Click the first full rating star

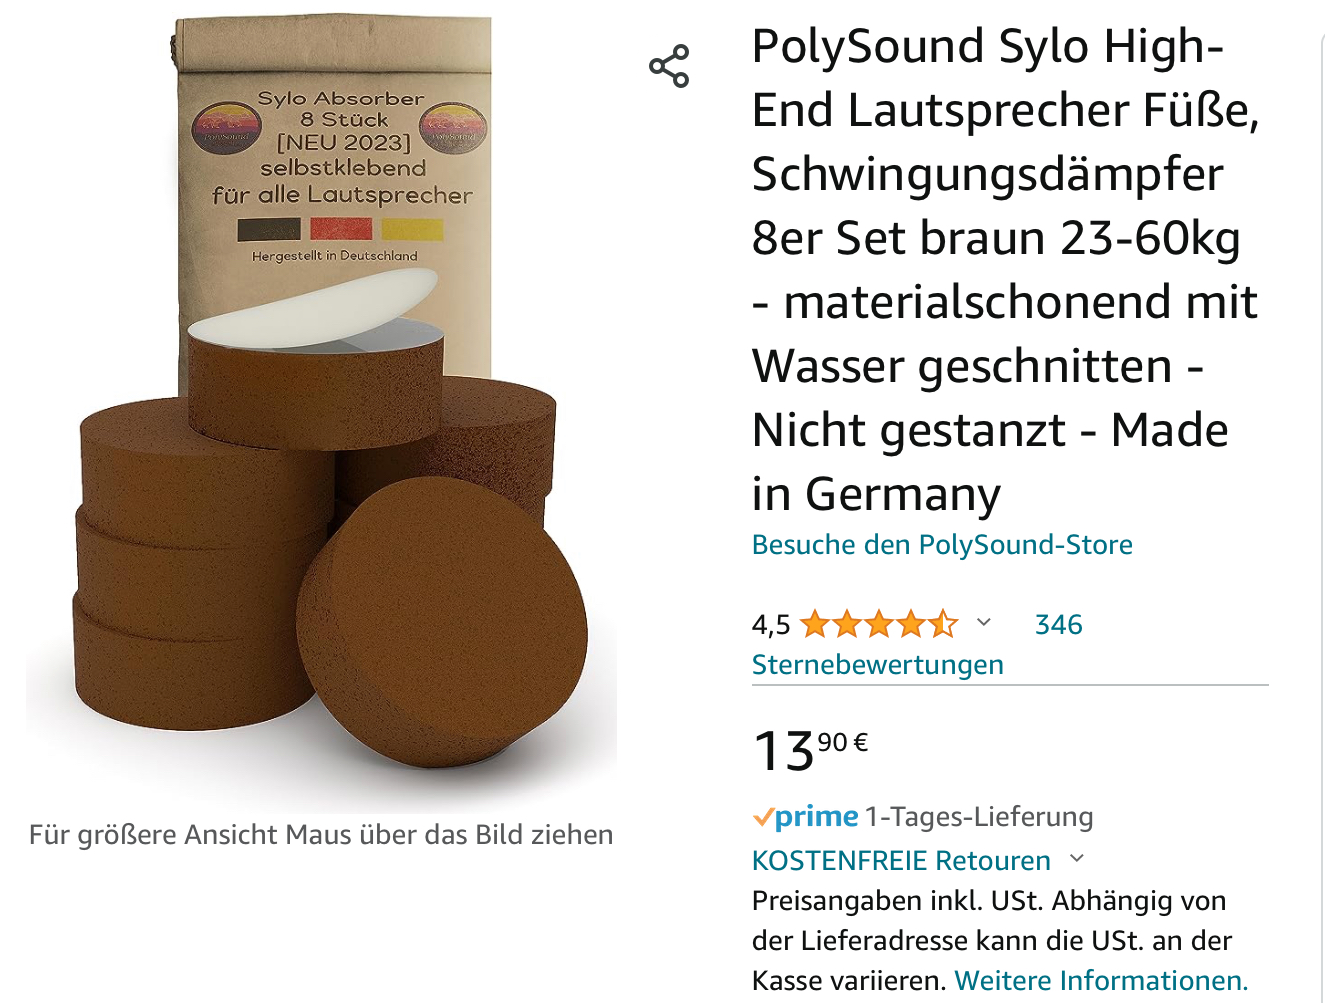[815, 624]
